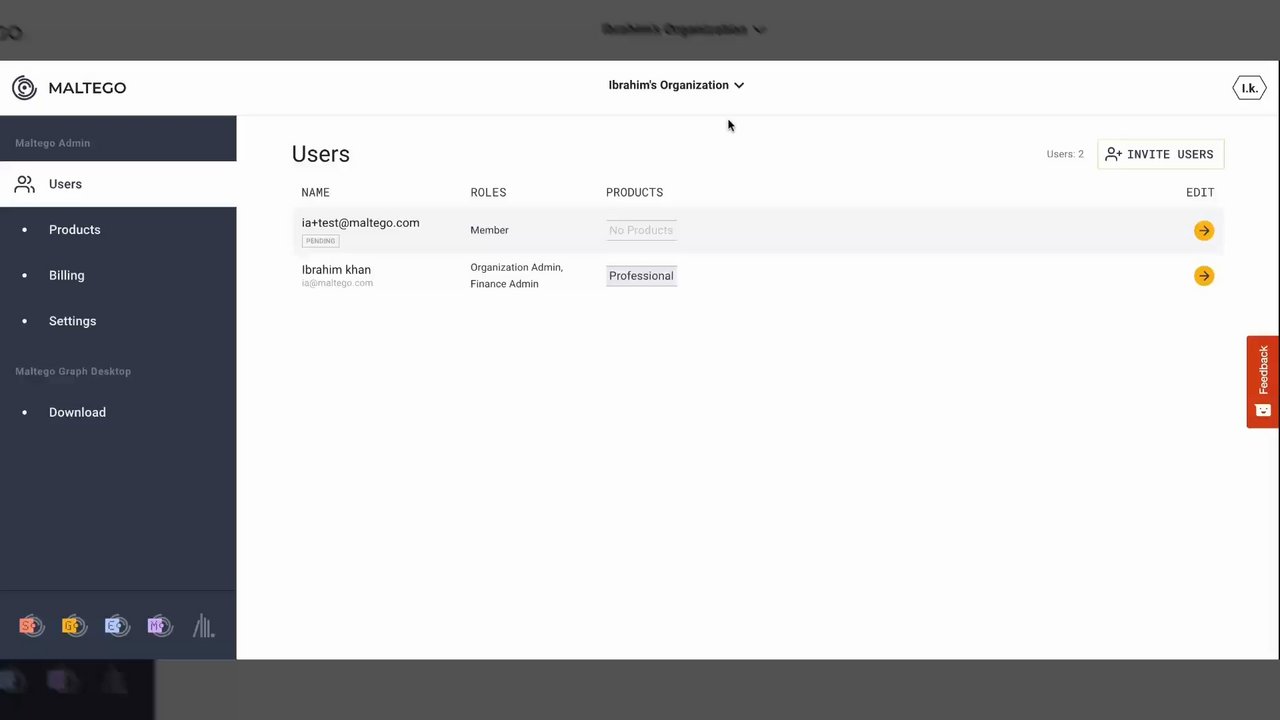Click the EDIT column header
The width and height of the screenshot is (1280, 720).
1200,192
